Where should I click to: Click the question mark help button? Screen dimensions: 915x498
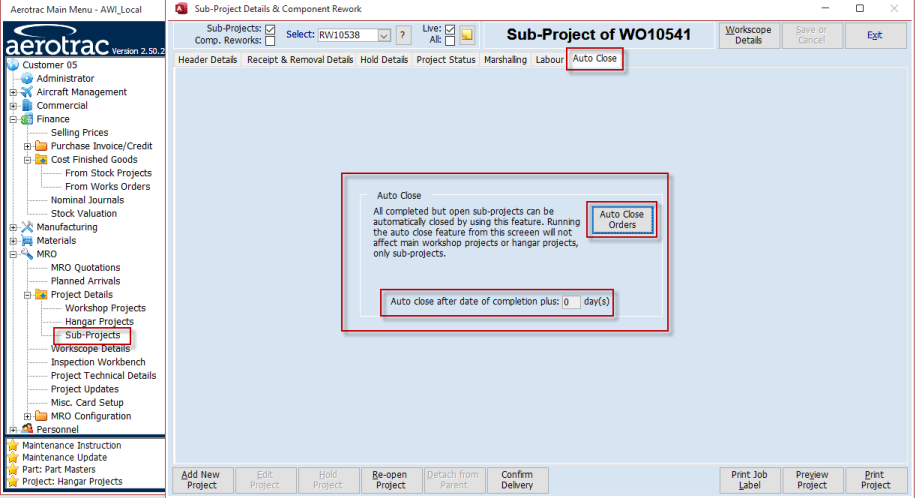click(403, 35)
